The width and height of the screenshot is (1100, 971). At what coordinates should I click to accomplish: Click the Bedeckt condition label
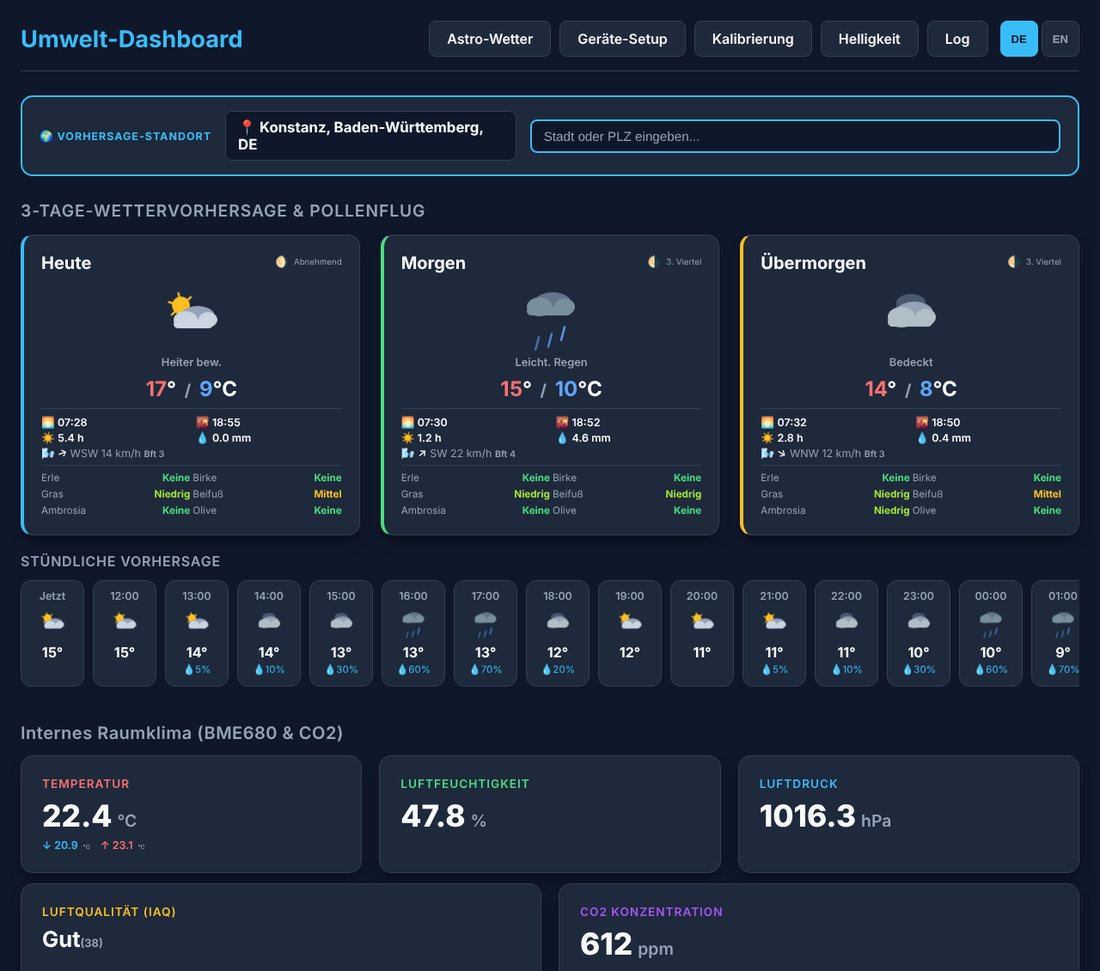coord(911,362)
